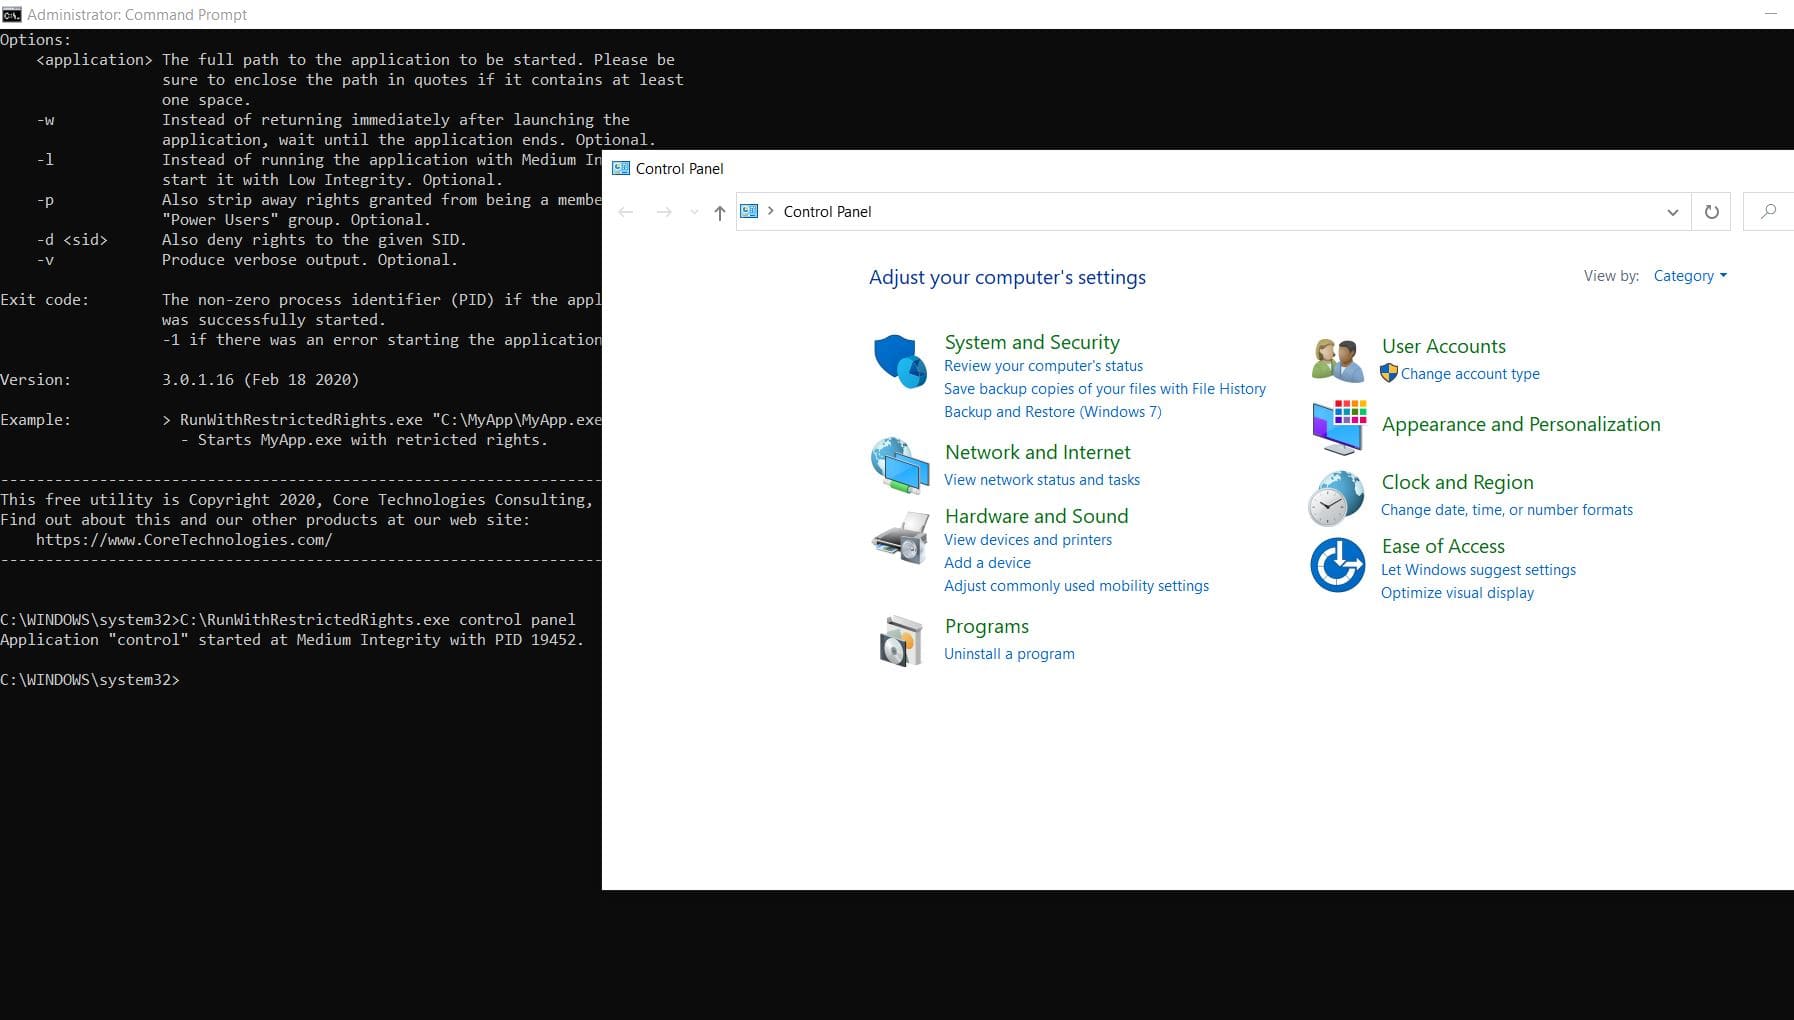Click the UAC shield beside Change account type
This screenshot has width=1794, height=1020.
pyautogui.click(x=1389, y=373)
